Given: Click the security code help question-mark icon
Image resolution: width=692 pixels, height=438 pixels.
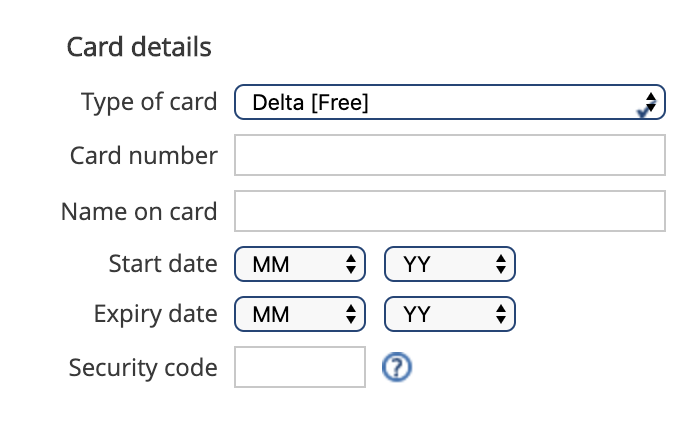Looking at the screenshot, I should pos(397,367).
